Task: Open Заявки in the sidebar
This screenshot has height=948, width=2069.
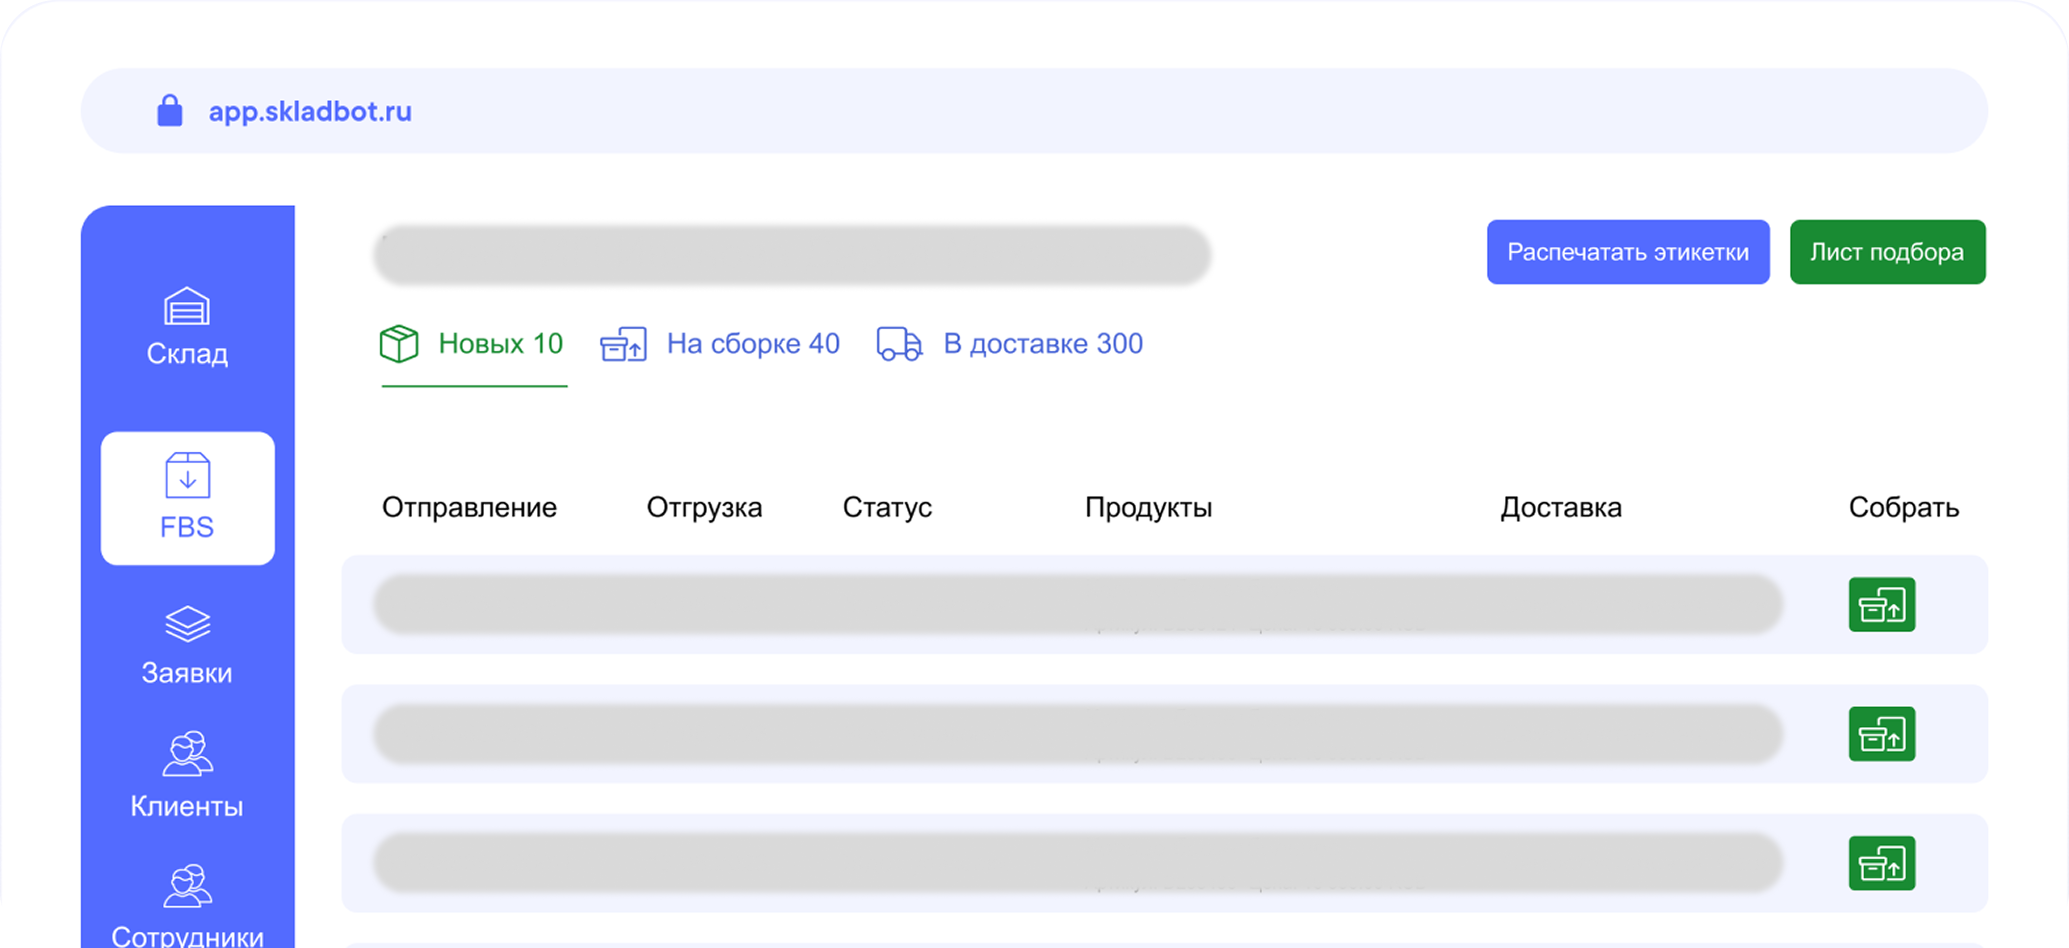Action: click(x=187, y=645)
